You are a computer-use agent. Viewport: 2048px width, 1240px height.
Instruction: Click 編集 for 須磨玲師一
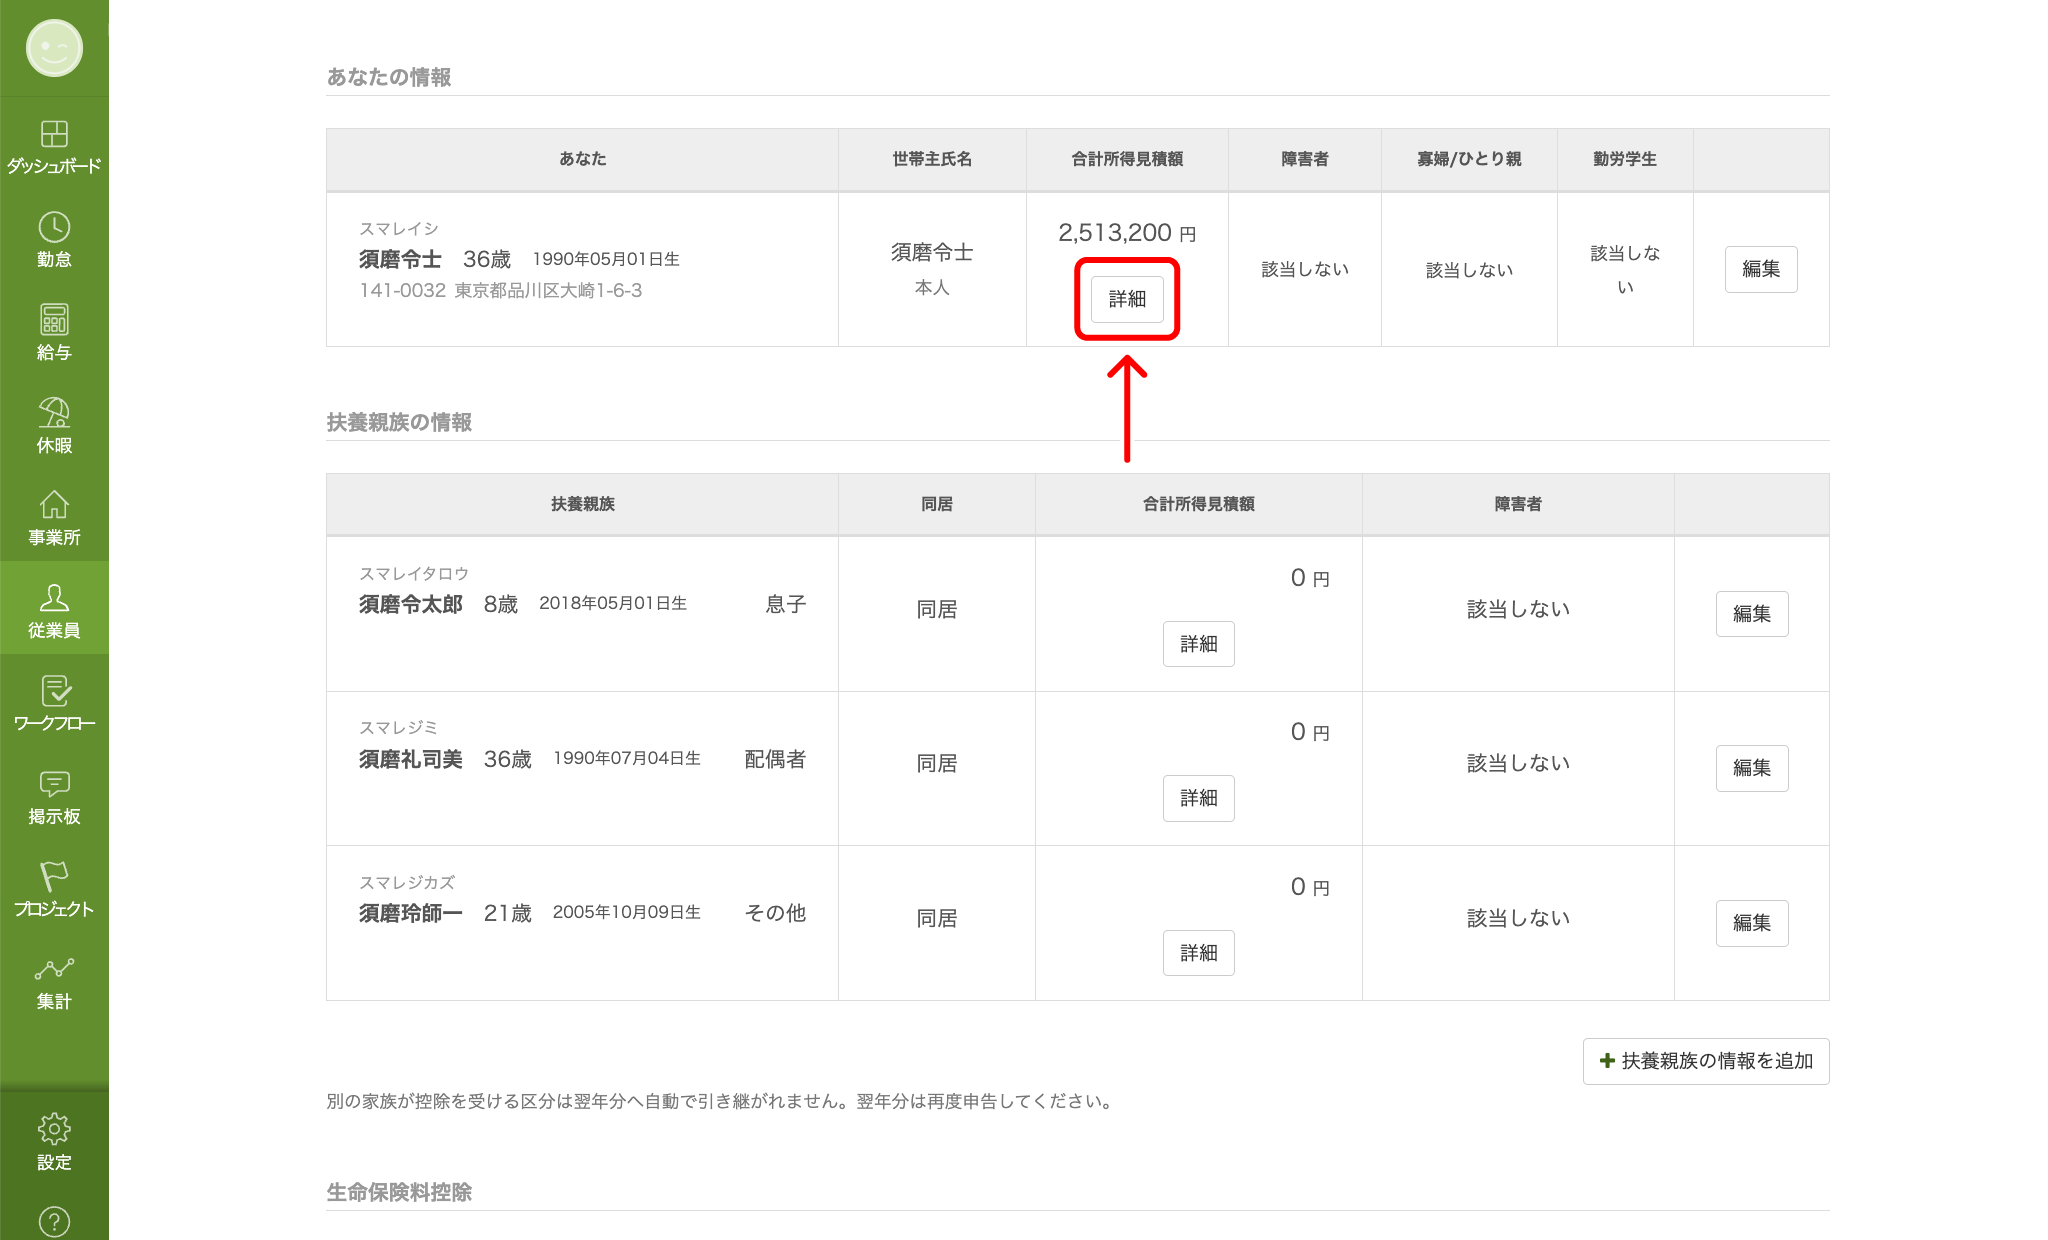click(x=1752, y=923)
